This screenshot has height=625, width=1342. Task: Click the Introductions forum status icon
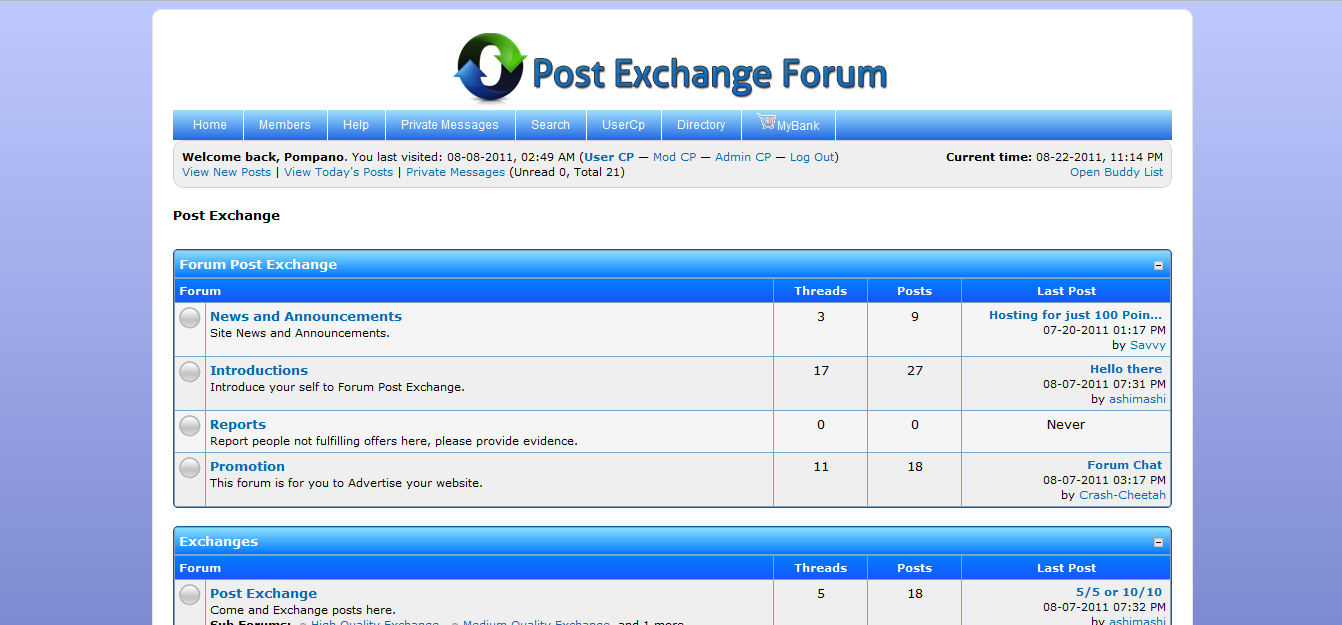[x=190, y=372]
